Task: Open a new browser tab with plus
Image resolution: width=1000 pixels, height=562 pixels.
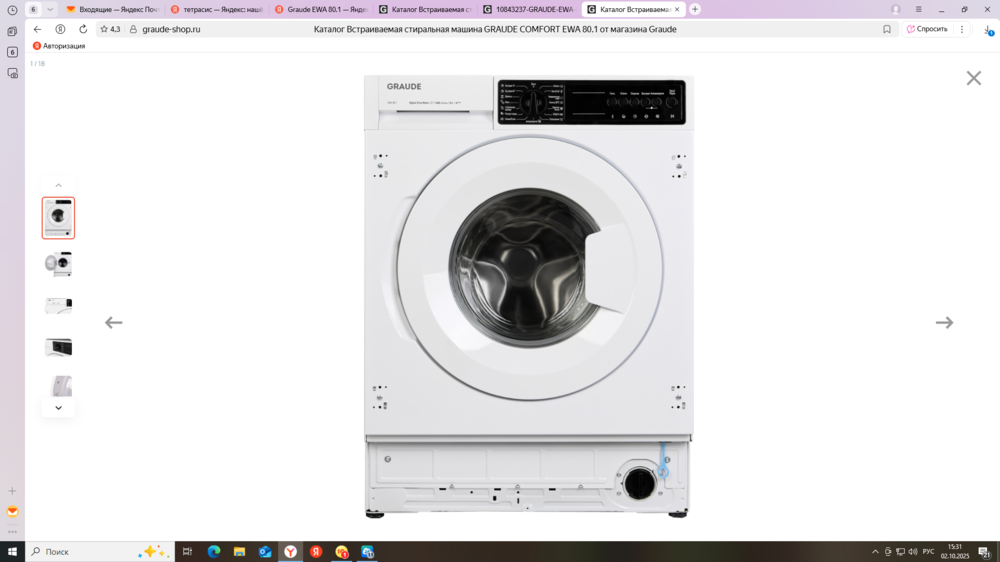Action: click(695, 9)
